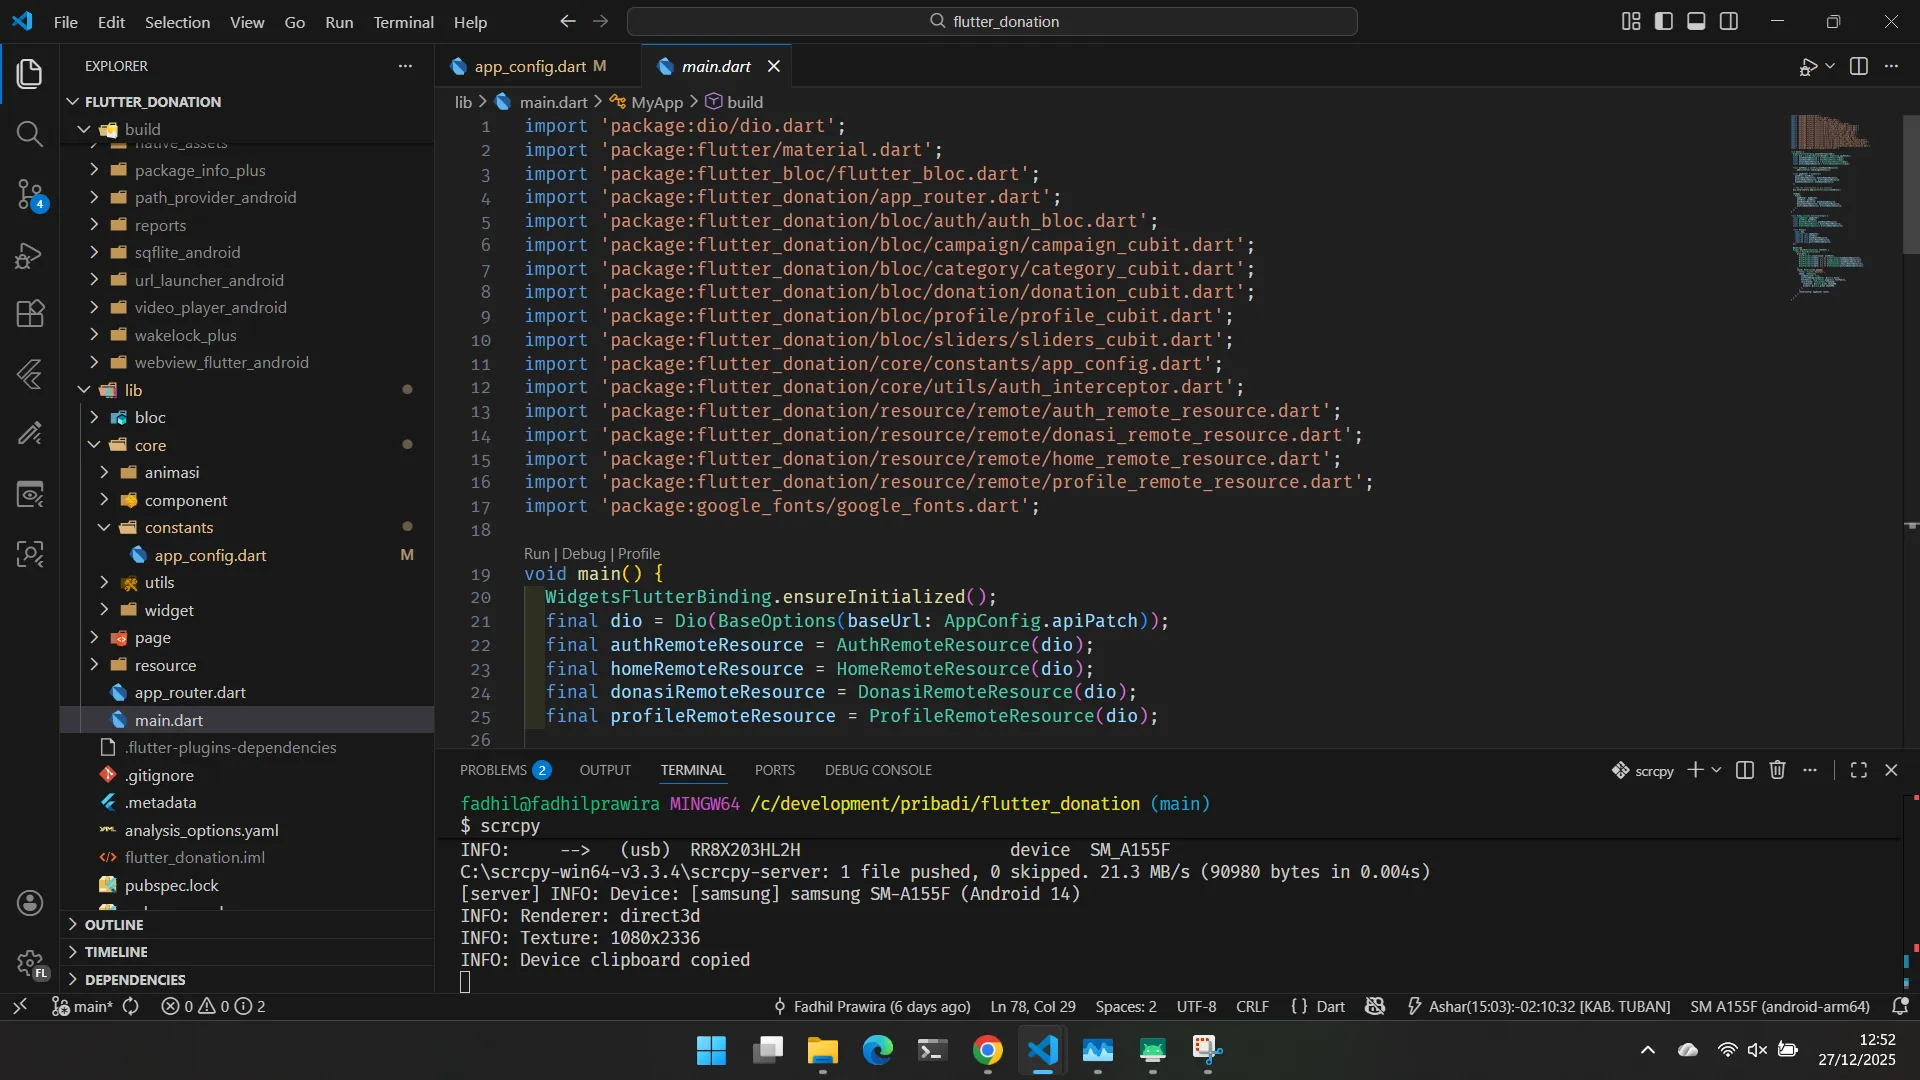Toggle the primary side bar layout button
Image resolution: width=1920 pixels, height=1080 pixels.
pyautogui.click(x=1664, y=21)
